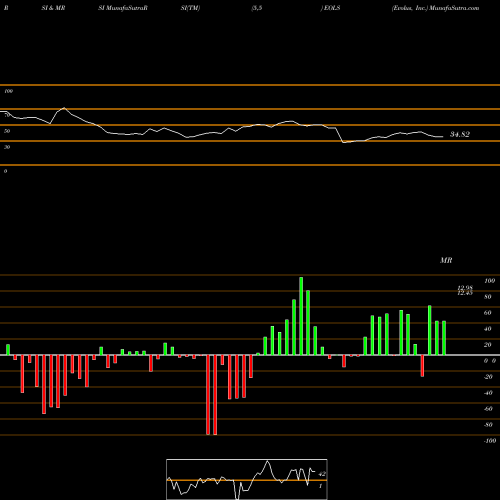Click the MunafaSutra.com header text
The height and width of the screenshot is (500, 500).
[x=454, y=8]
